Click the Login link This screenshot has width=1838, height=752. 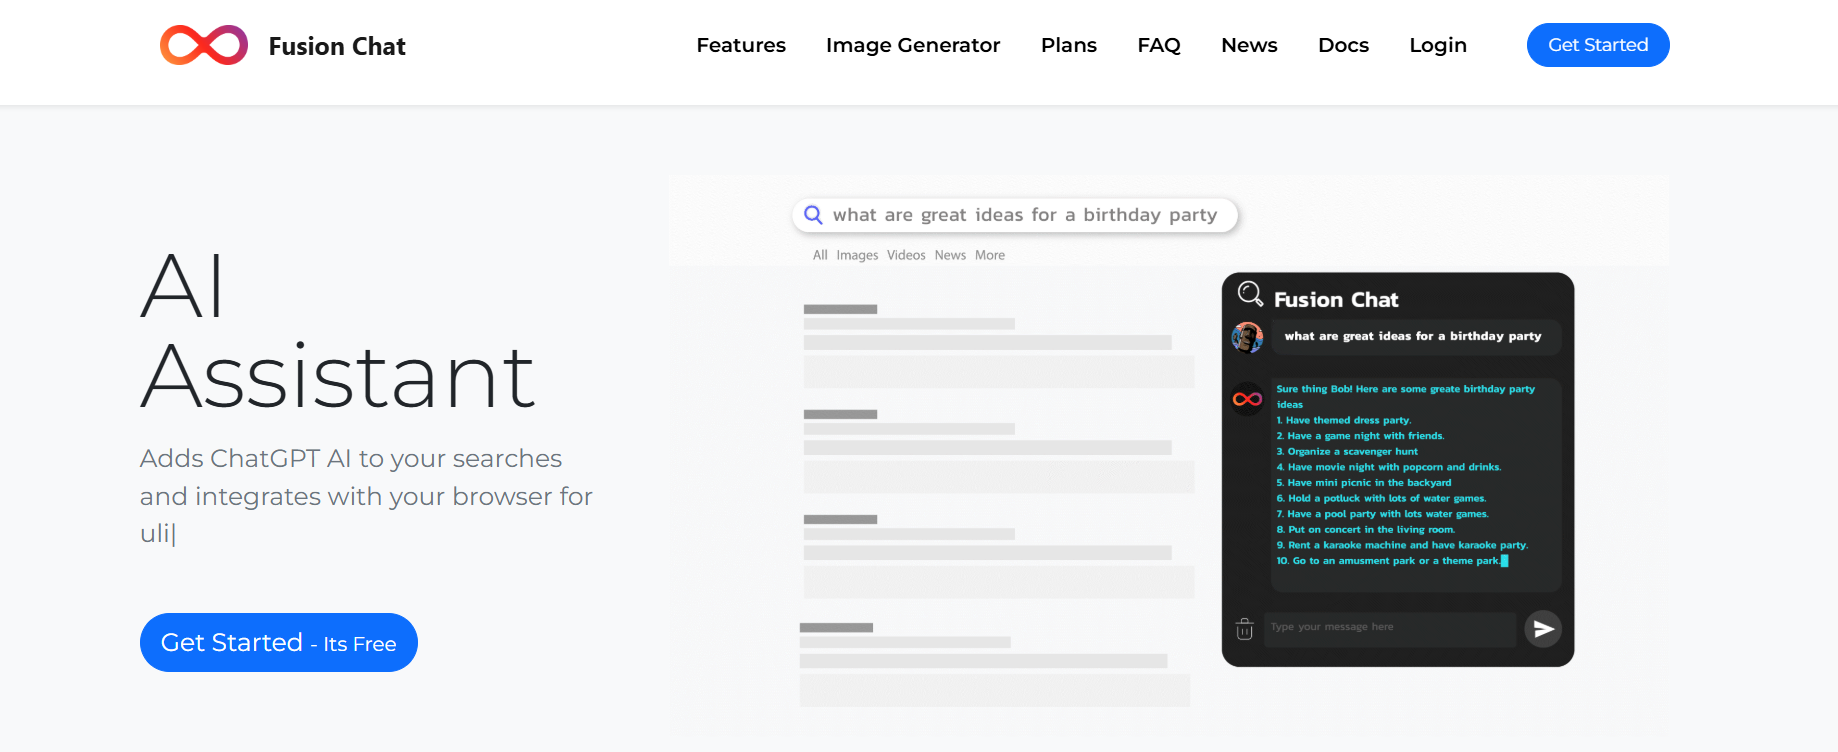(x=1438, y=45)
